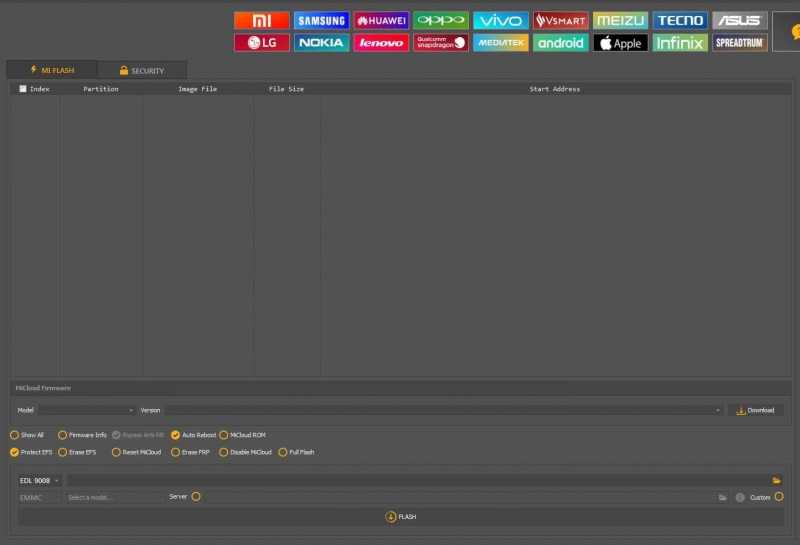This screenshot has height=545, width=800.
Task: Click the Image File column header
Action: [x=197, y=89]
